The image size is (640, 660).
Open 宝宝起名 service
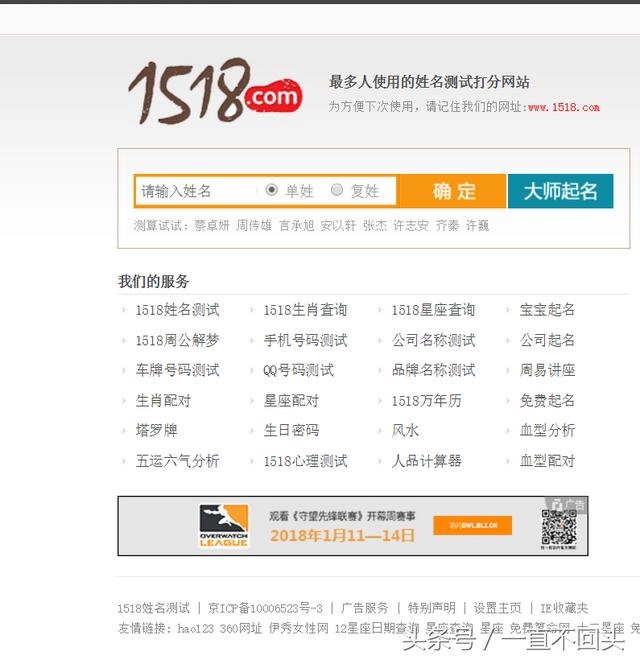tap(547, 310)
